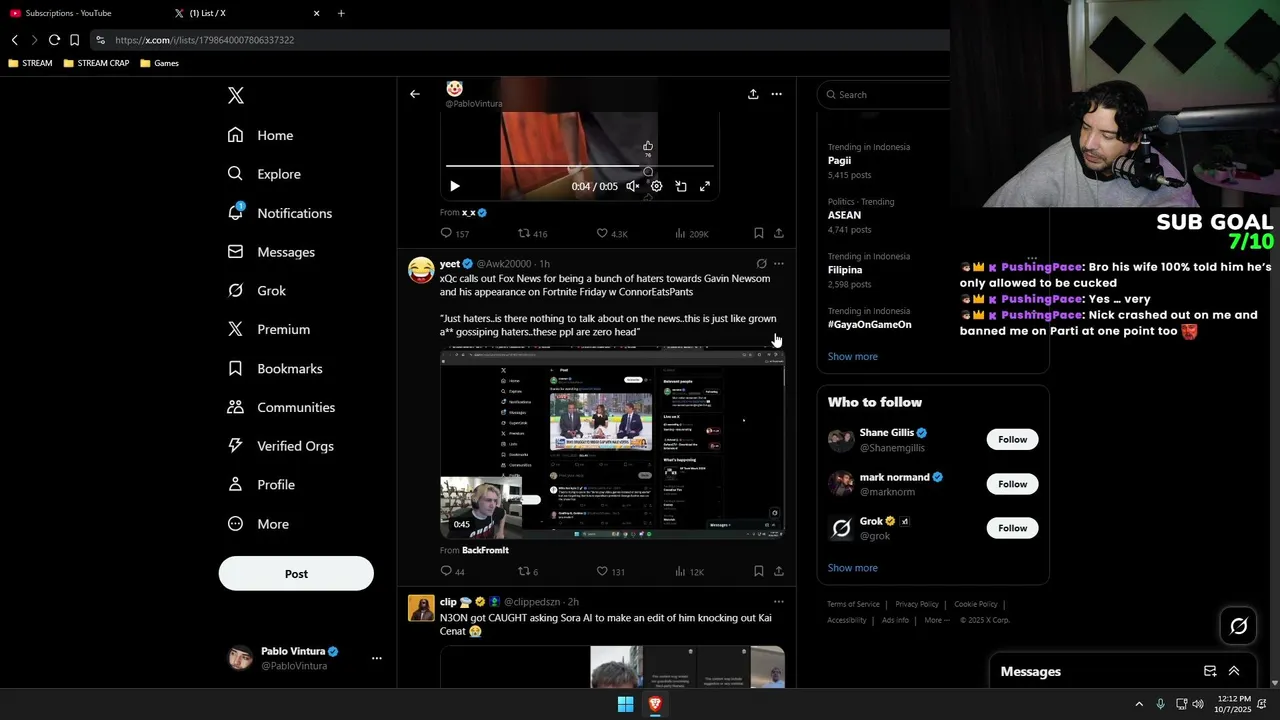This screenshot has width=1280, height=720.
Task: Open Verified Orgs in the sidebar
Action: click(280, 446)
